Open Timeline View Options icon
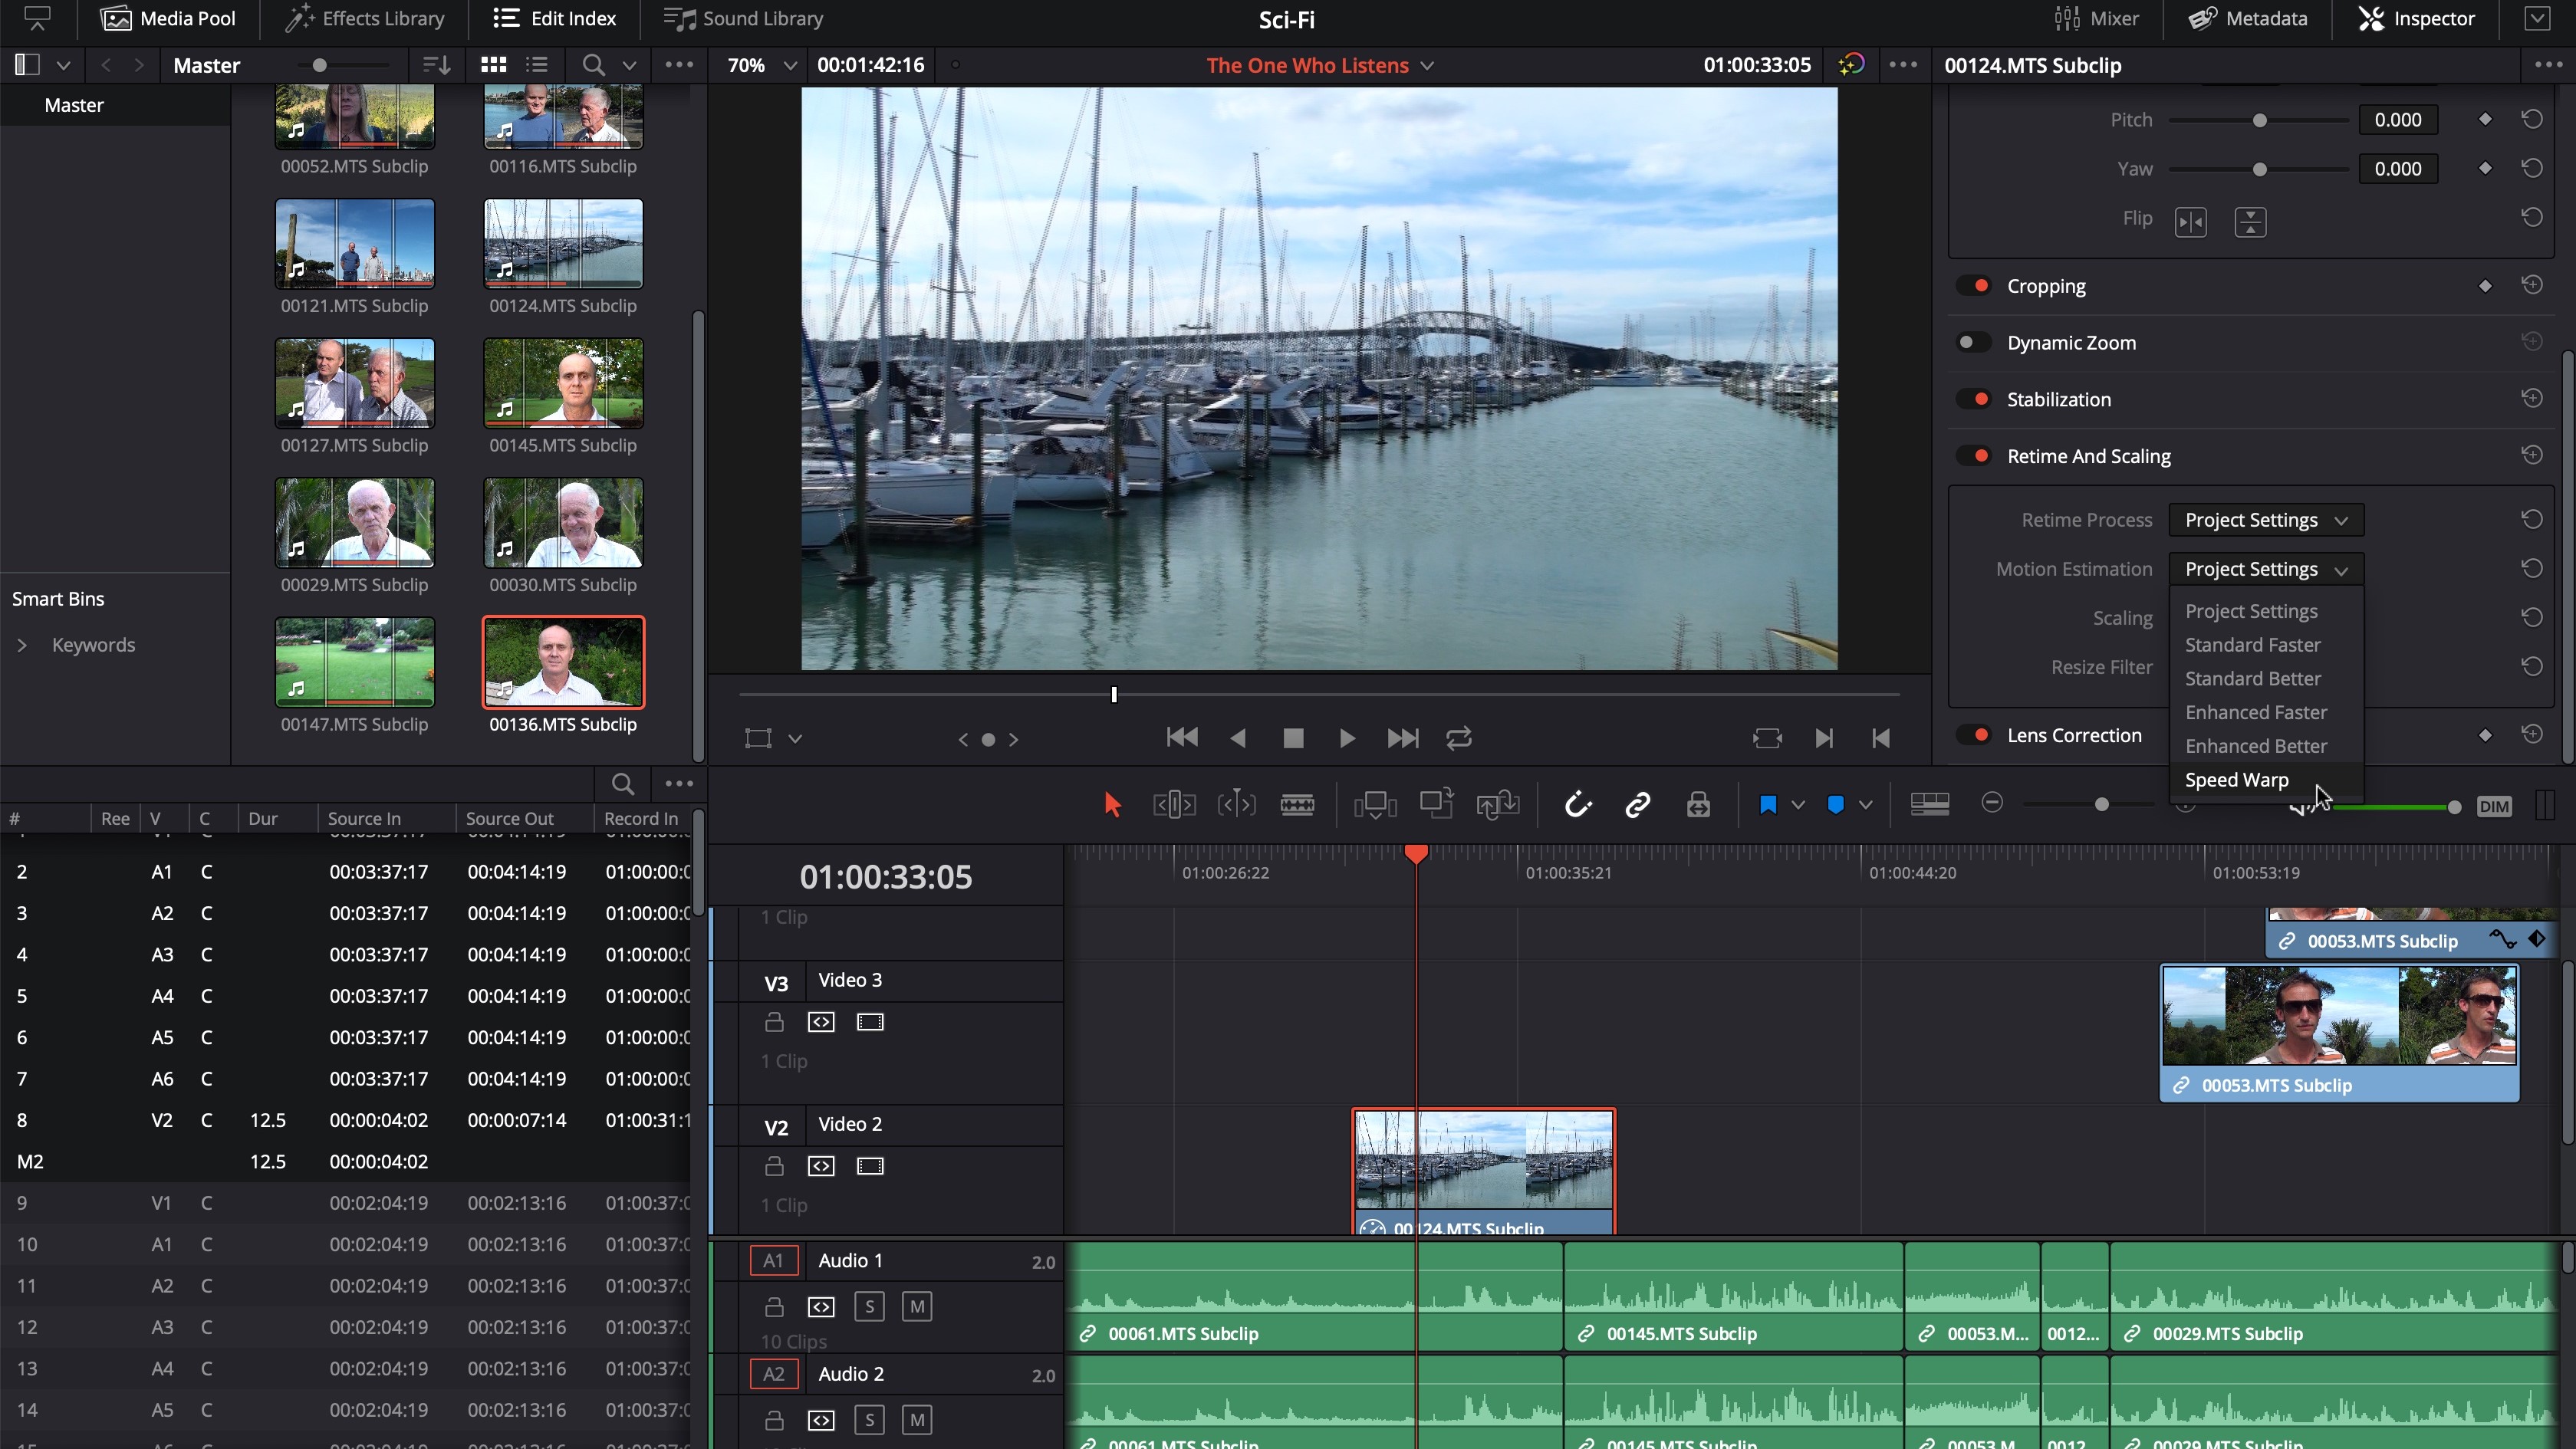The height and width of the screenshot is (1449, 2576). click(x=1929, y=805)
